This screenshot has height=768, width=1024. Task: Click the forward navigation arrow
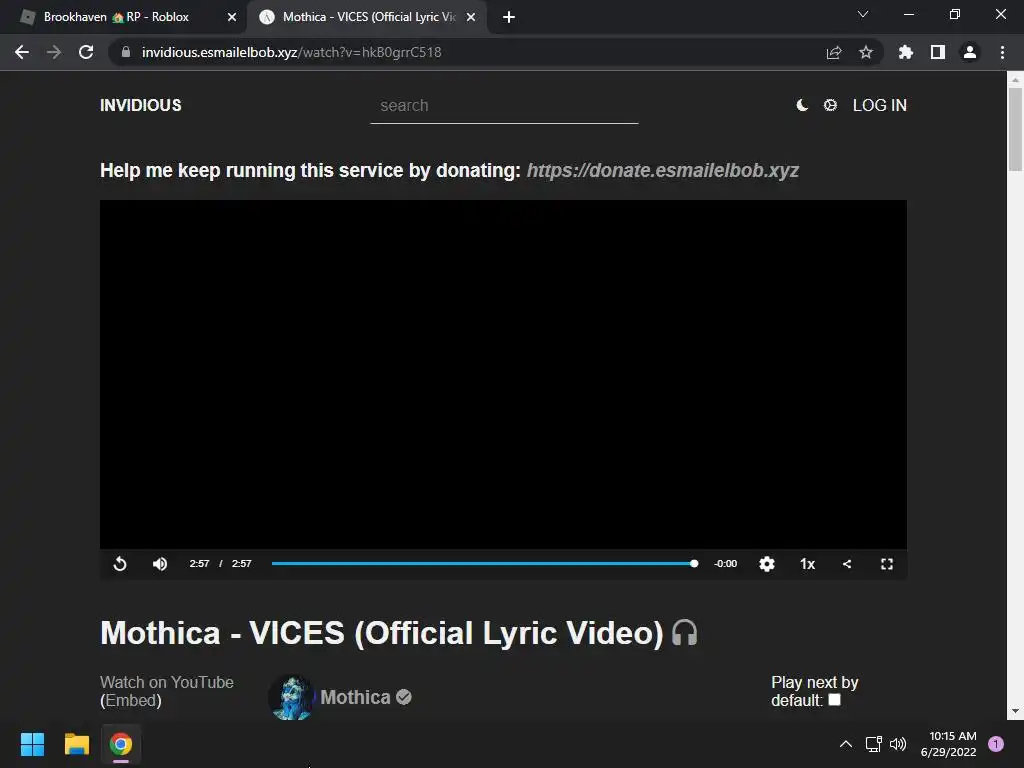54,52
